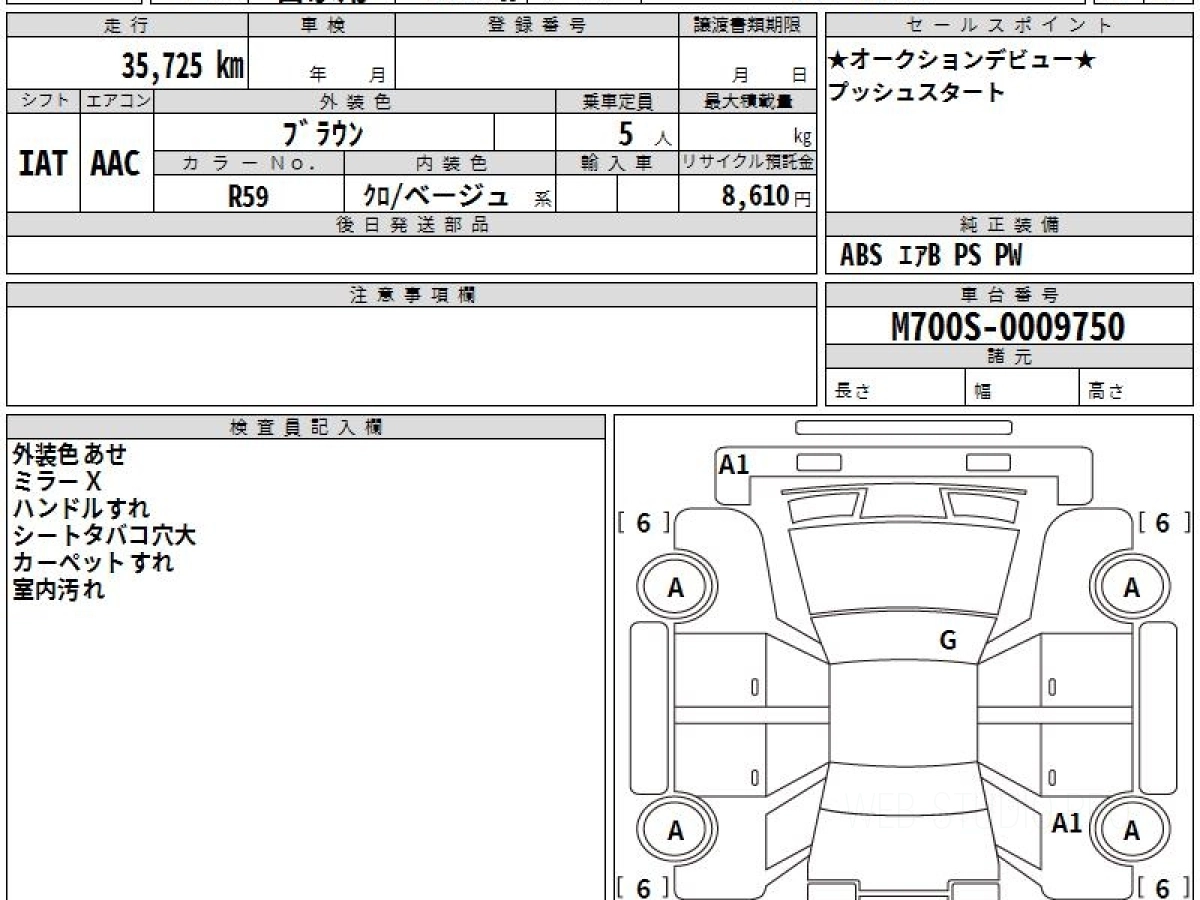Image resolution: width=1200 pixels, height=900 pixels.
Task: Click the upper-right wheel circle marked A
Action: click(1132, 588)
